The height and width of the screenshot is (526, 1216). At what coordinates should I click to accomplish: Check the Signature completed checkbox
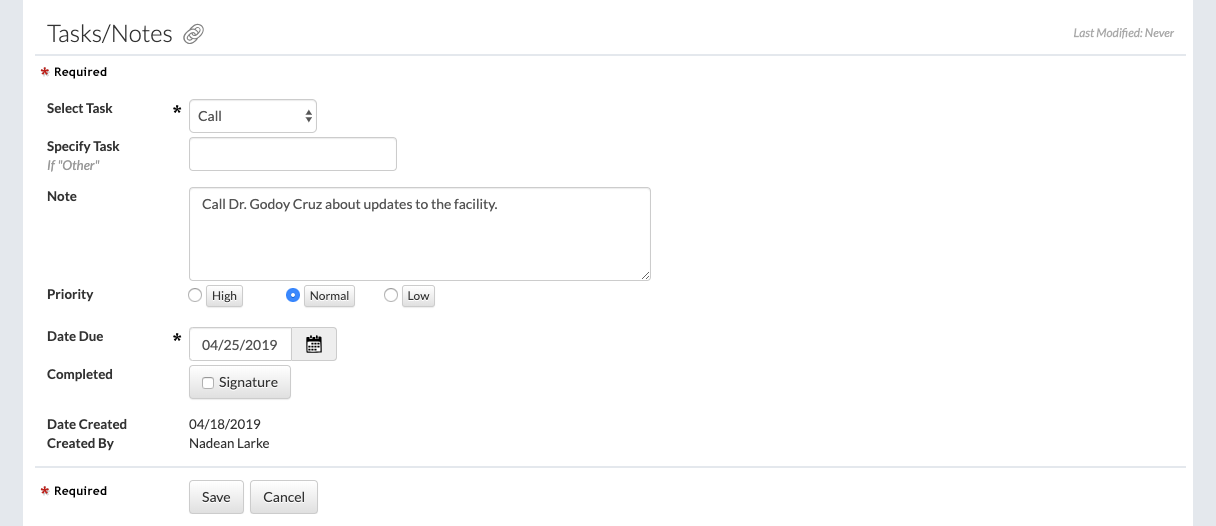(208, 382)
